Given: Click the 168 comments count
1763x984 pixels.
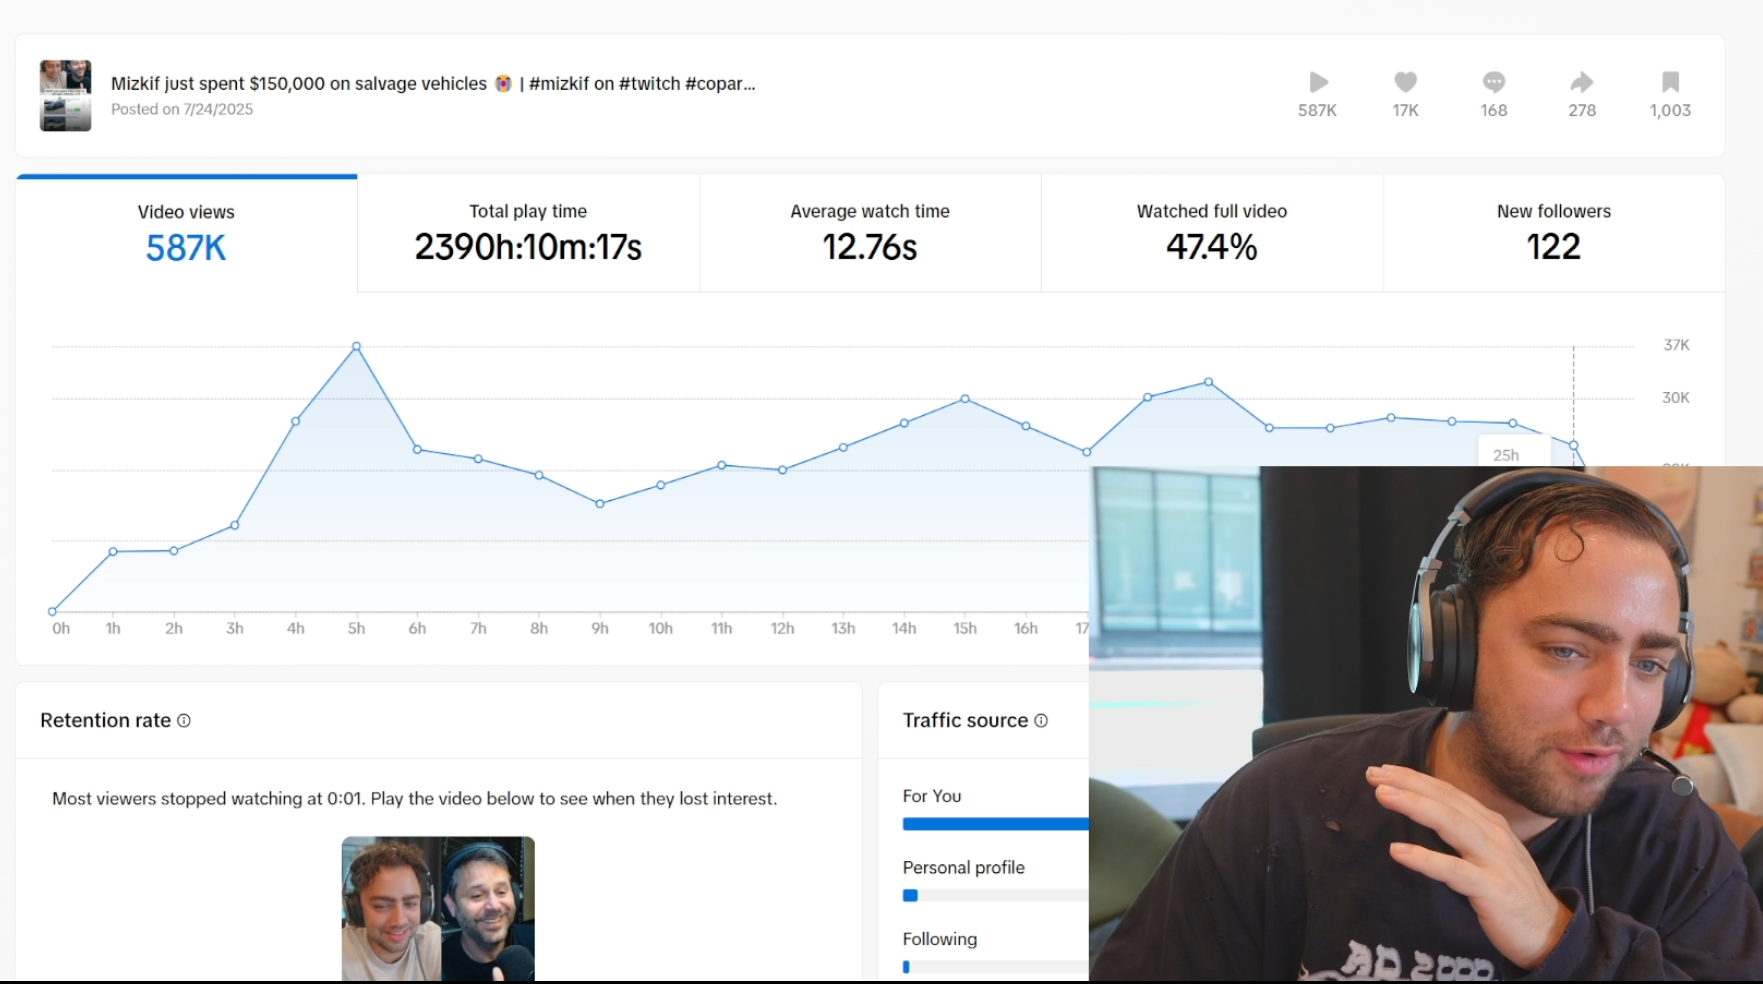Looking at the screenshot, I should 1494,111.
